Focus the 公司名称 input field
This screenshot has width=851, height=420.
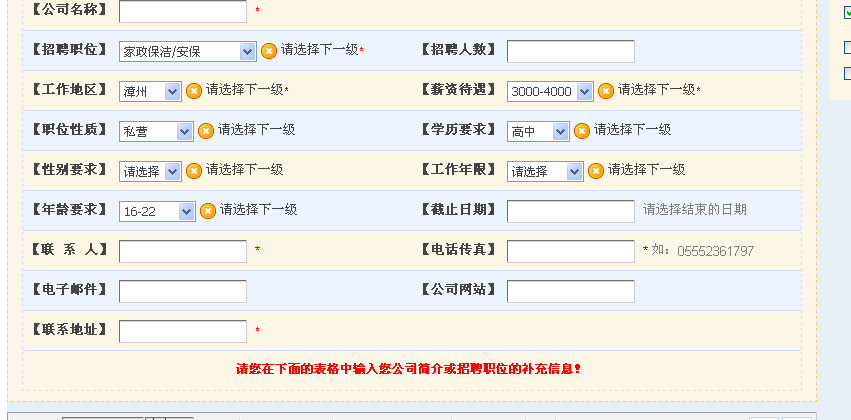point(183,11)
